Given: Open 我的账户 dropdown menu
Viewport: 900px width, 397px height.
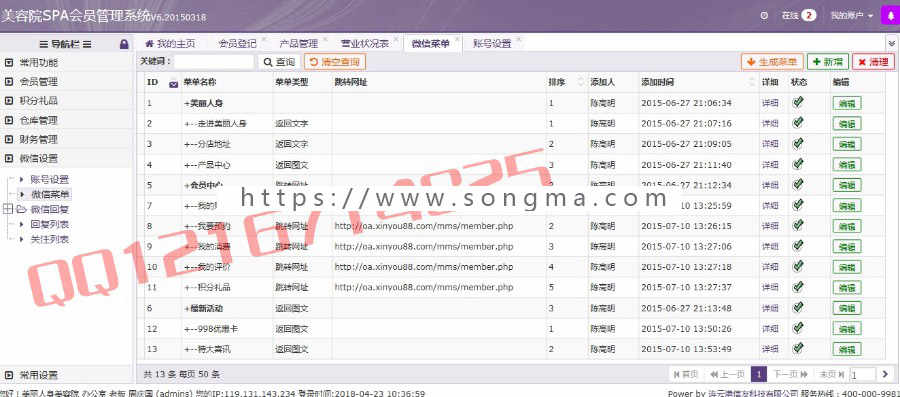Looking at the screenshot, I should tap(852, 16).
